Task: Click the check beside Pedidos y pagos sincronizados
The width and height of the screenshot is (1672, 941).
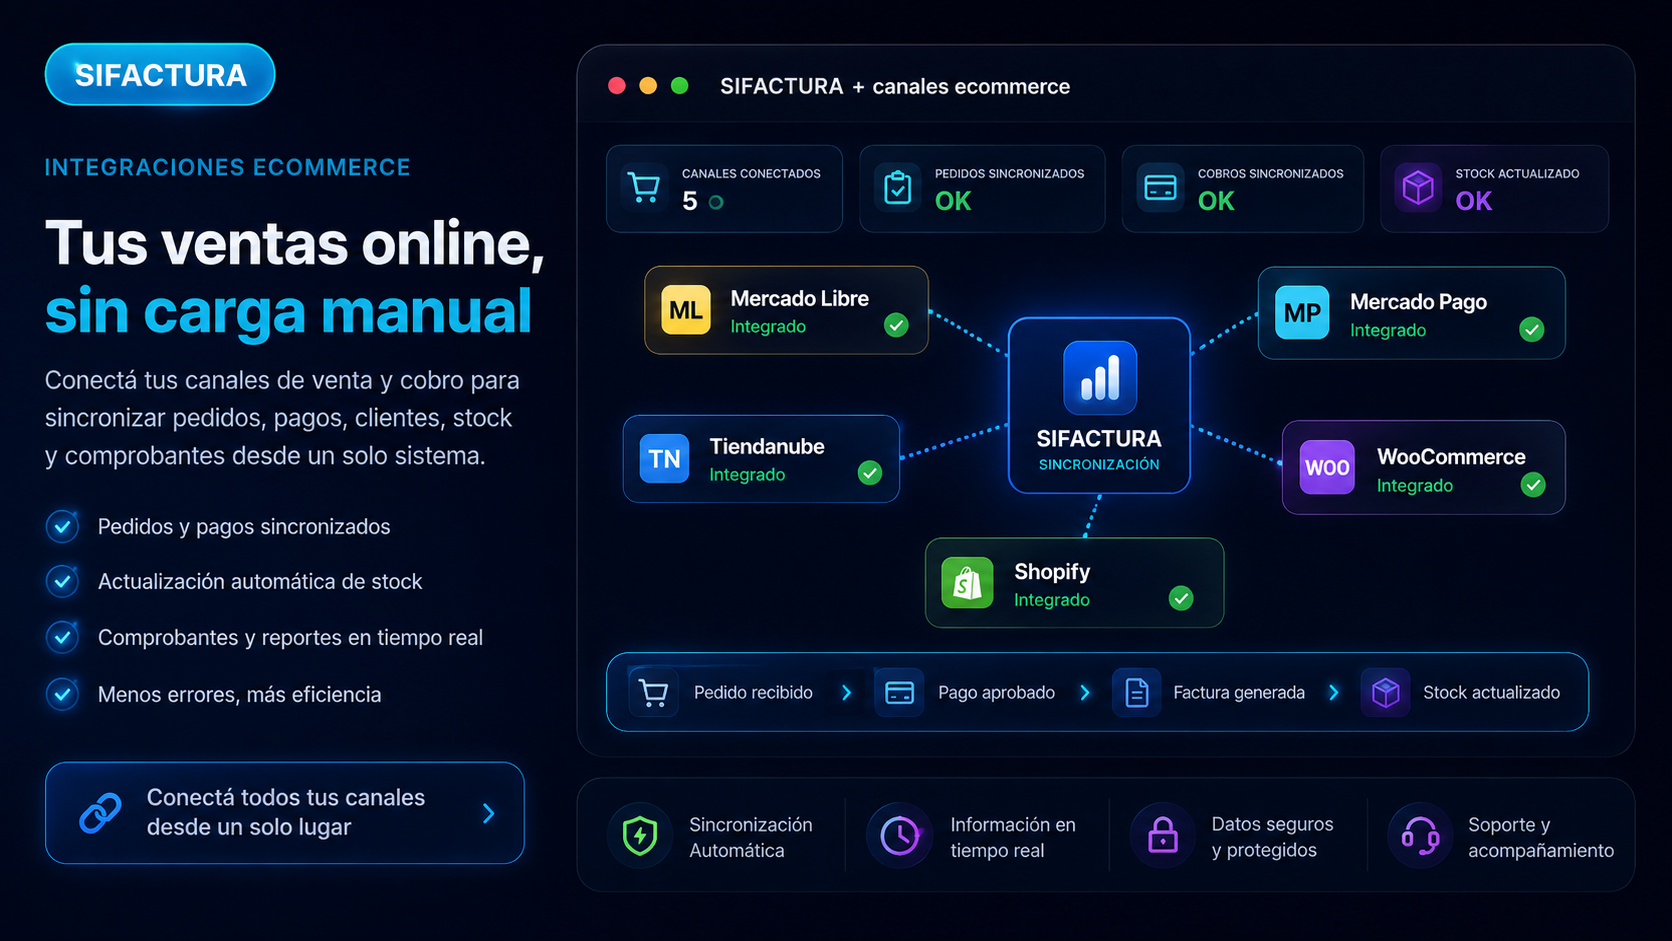Action: [x=62, y=526]
